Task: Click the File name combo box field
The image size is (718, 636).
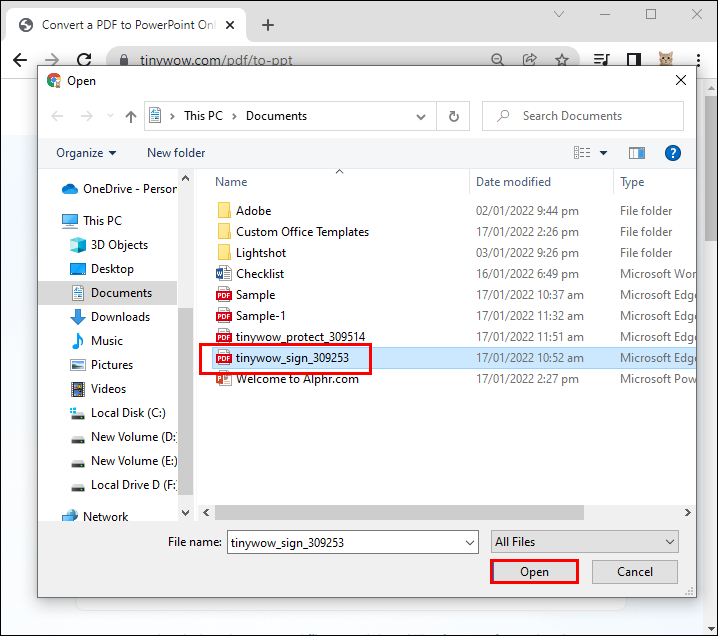Action: point(353,543)
